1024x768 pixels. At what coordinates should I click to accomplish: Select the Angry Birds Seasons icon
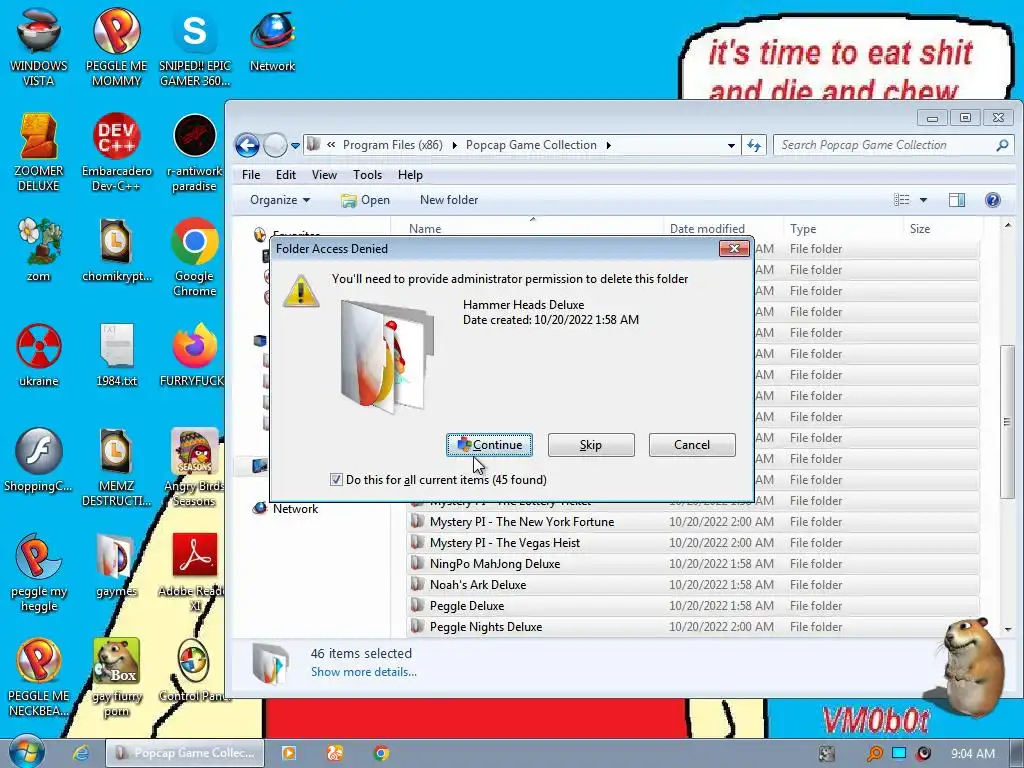[195, 468]
